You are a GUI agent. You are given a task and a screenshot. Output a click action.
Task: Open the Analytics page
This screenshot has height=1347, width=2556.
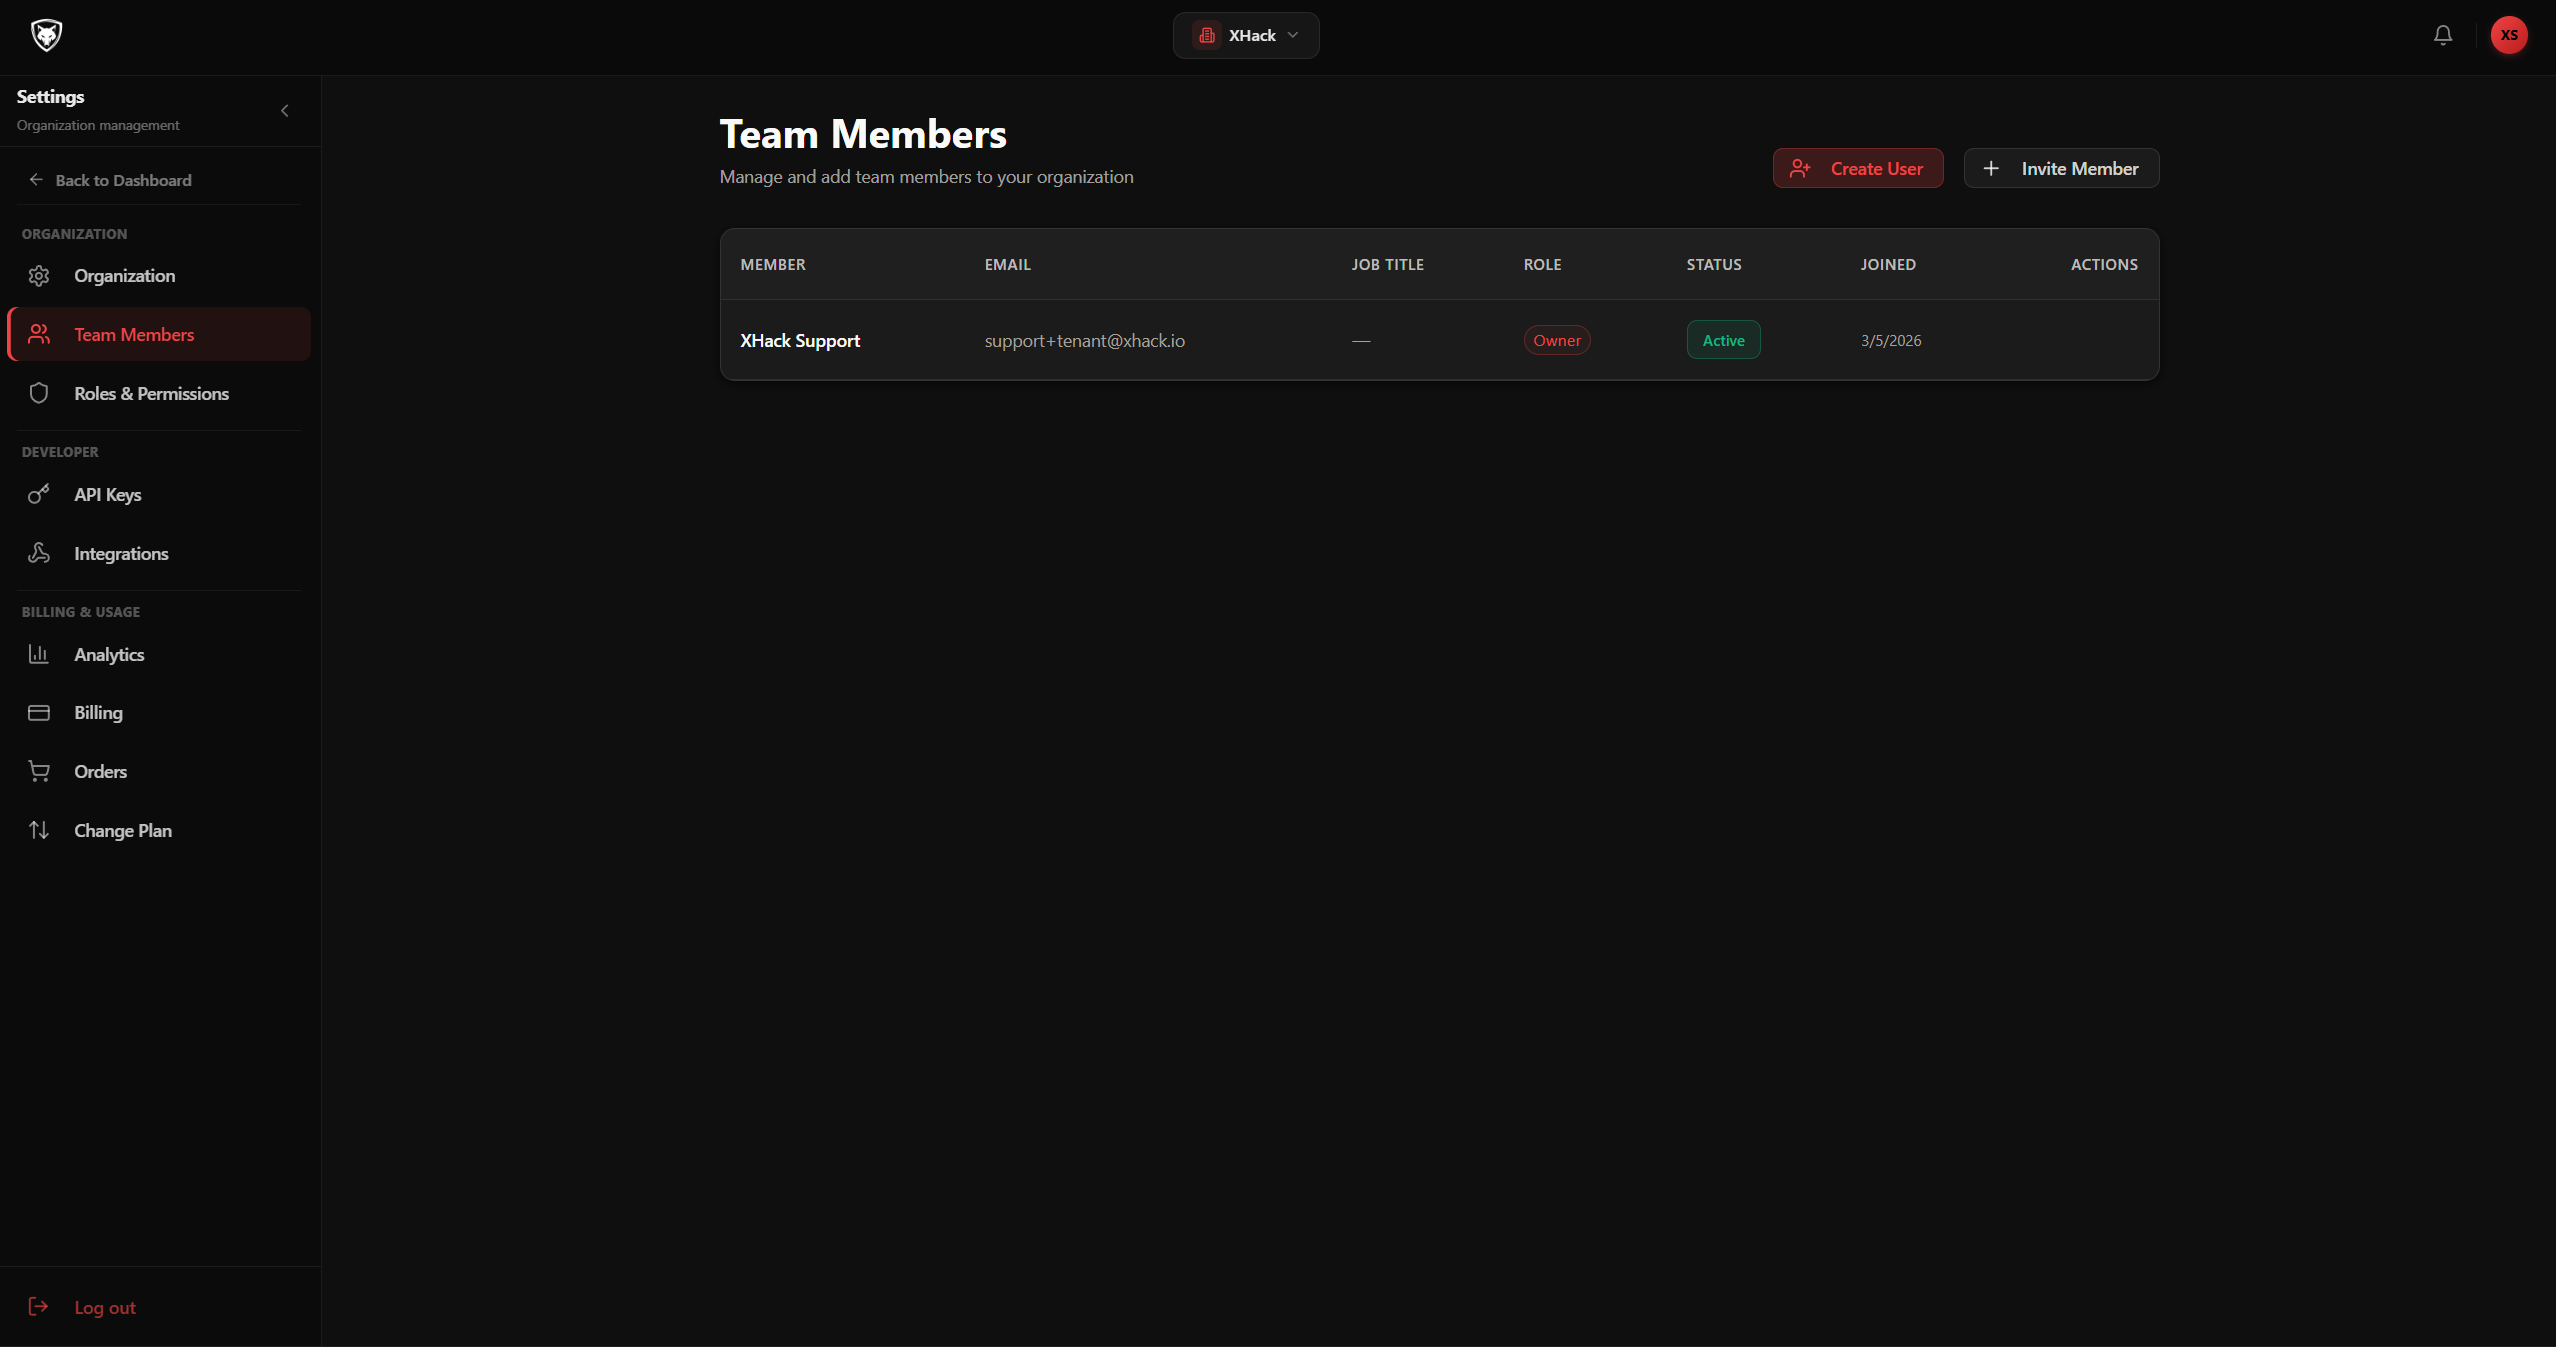tap(159, 654)
